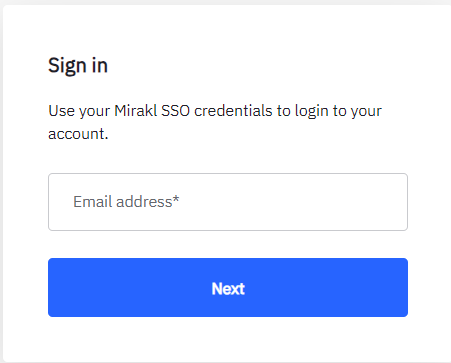Click the asterisk after Email address
451x363 pixels.
[x=176, y=199]
